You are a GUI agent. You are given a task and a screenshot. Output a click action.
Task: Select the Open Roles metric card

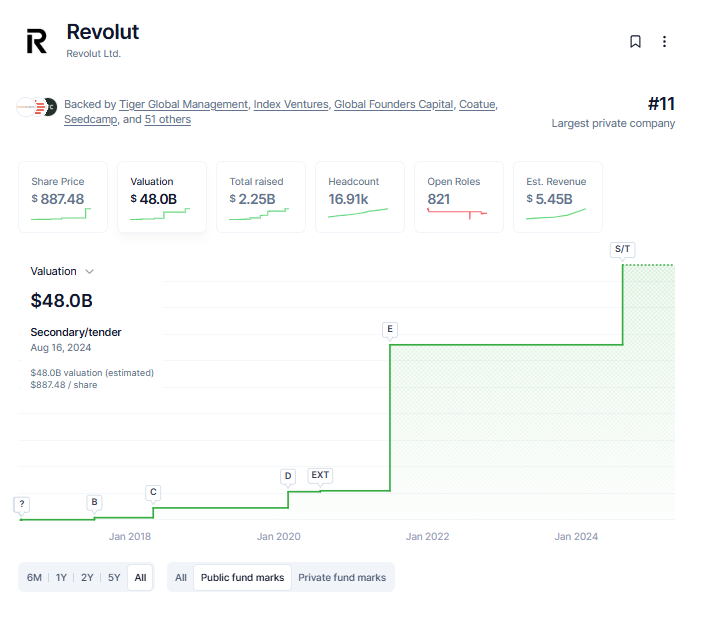[x=458, y=197]
